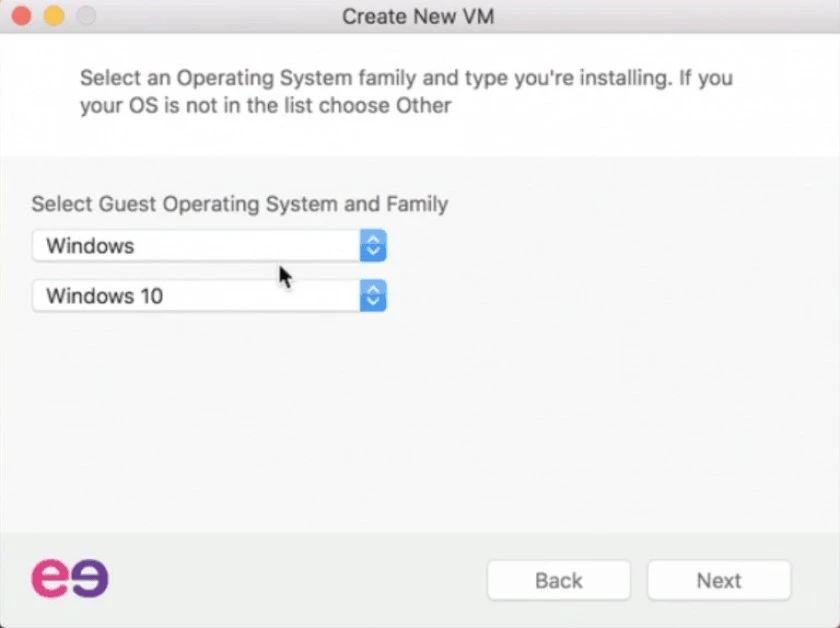
Task: Click the pink and purple app logo
Action: (70, 578)
